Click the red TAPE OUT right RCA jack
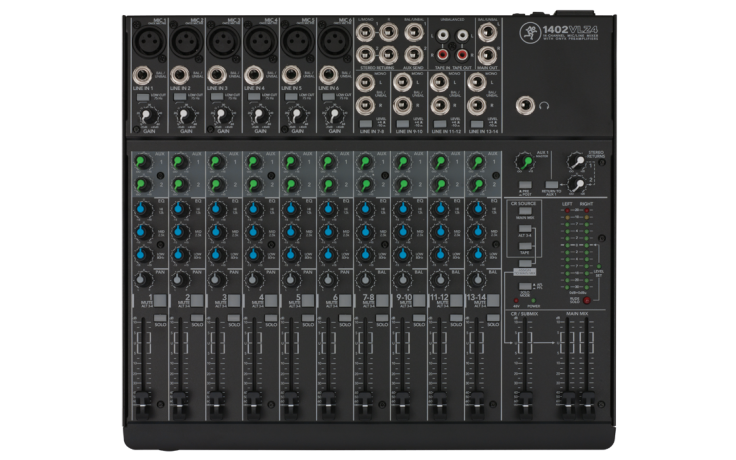This screenshot has width=736, height=460. (x=462, y=55)
